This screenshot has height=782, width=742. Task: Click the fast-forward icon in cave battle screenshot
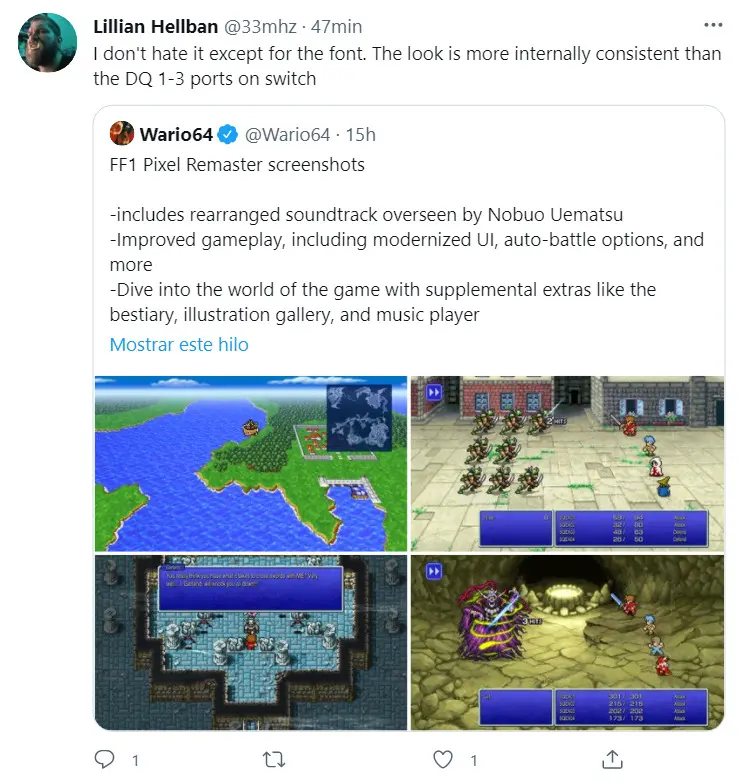(434, 571)
